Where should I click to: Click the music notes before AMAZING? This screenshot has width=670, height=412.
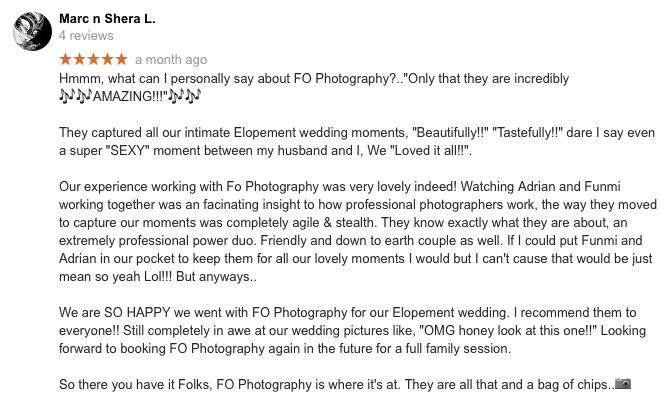[76, 96]
